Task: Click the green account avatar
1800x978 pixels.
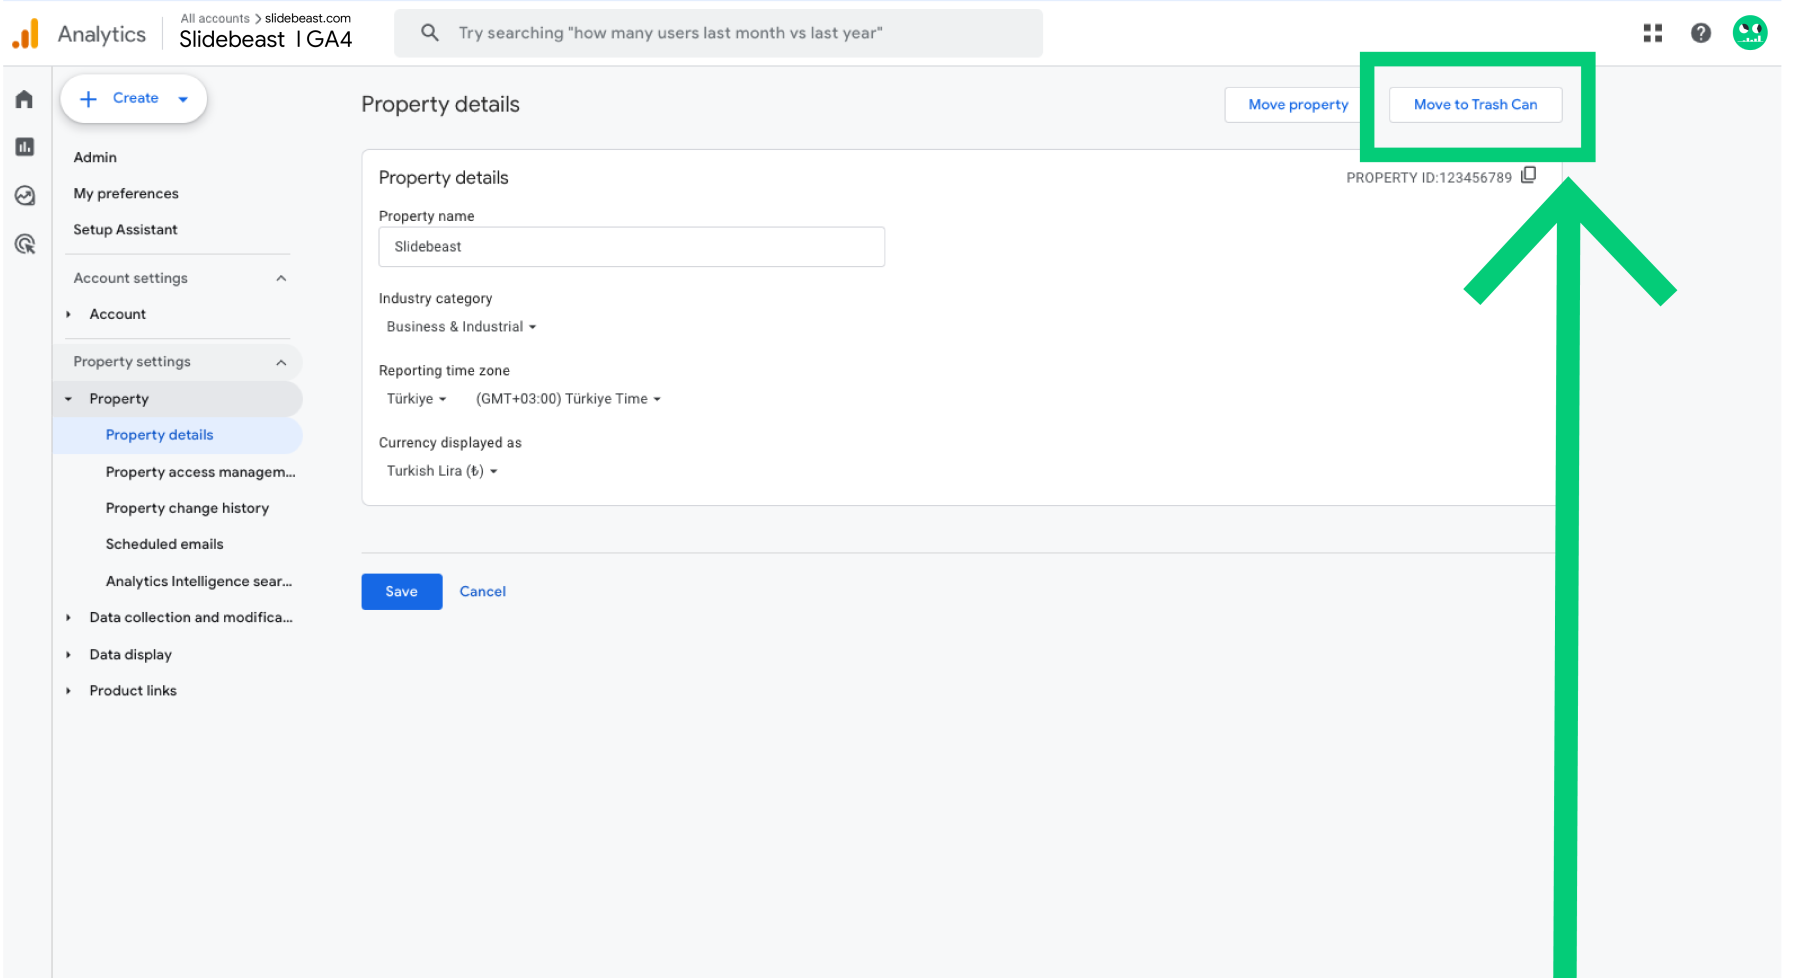Action: click(x=1750, y=33)
